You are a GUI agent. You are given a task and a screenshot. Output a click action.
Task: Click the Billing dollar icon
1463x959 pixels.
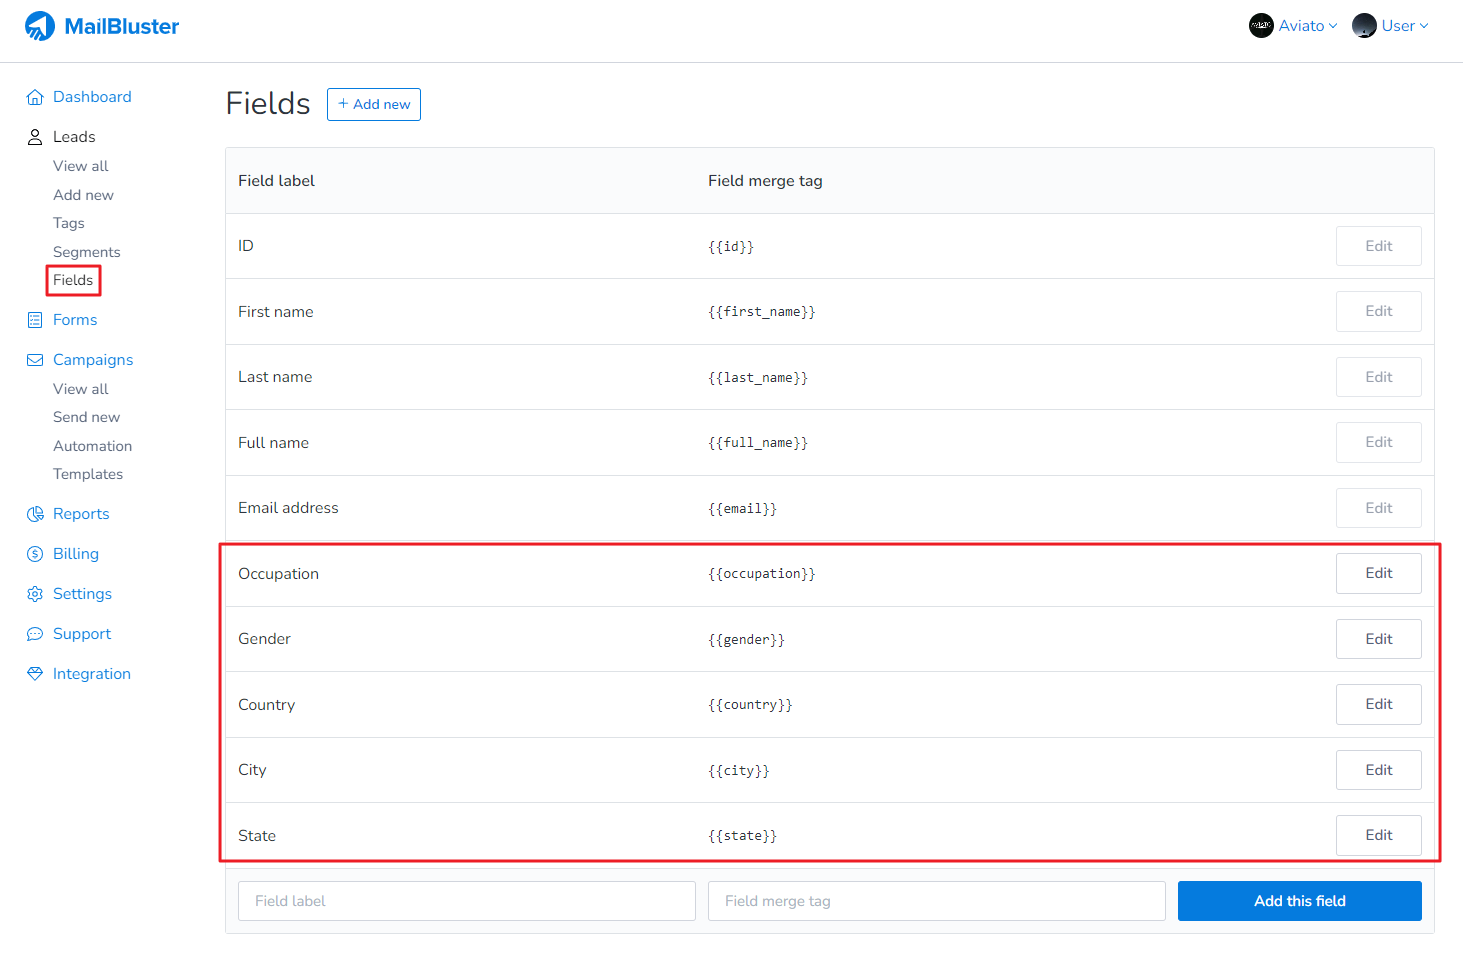click(x=35, y=554)
